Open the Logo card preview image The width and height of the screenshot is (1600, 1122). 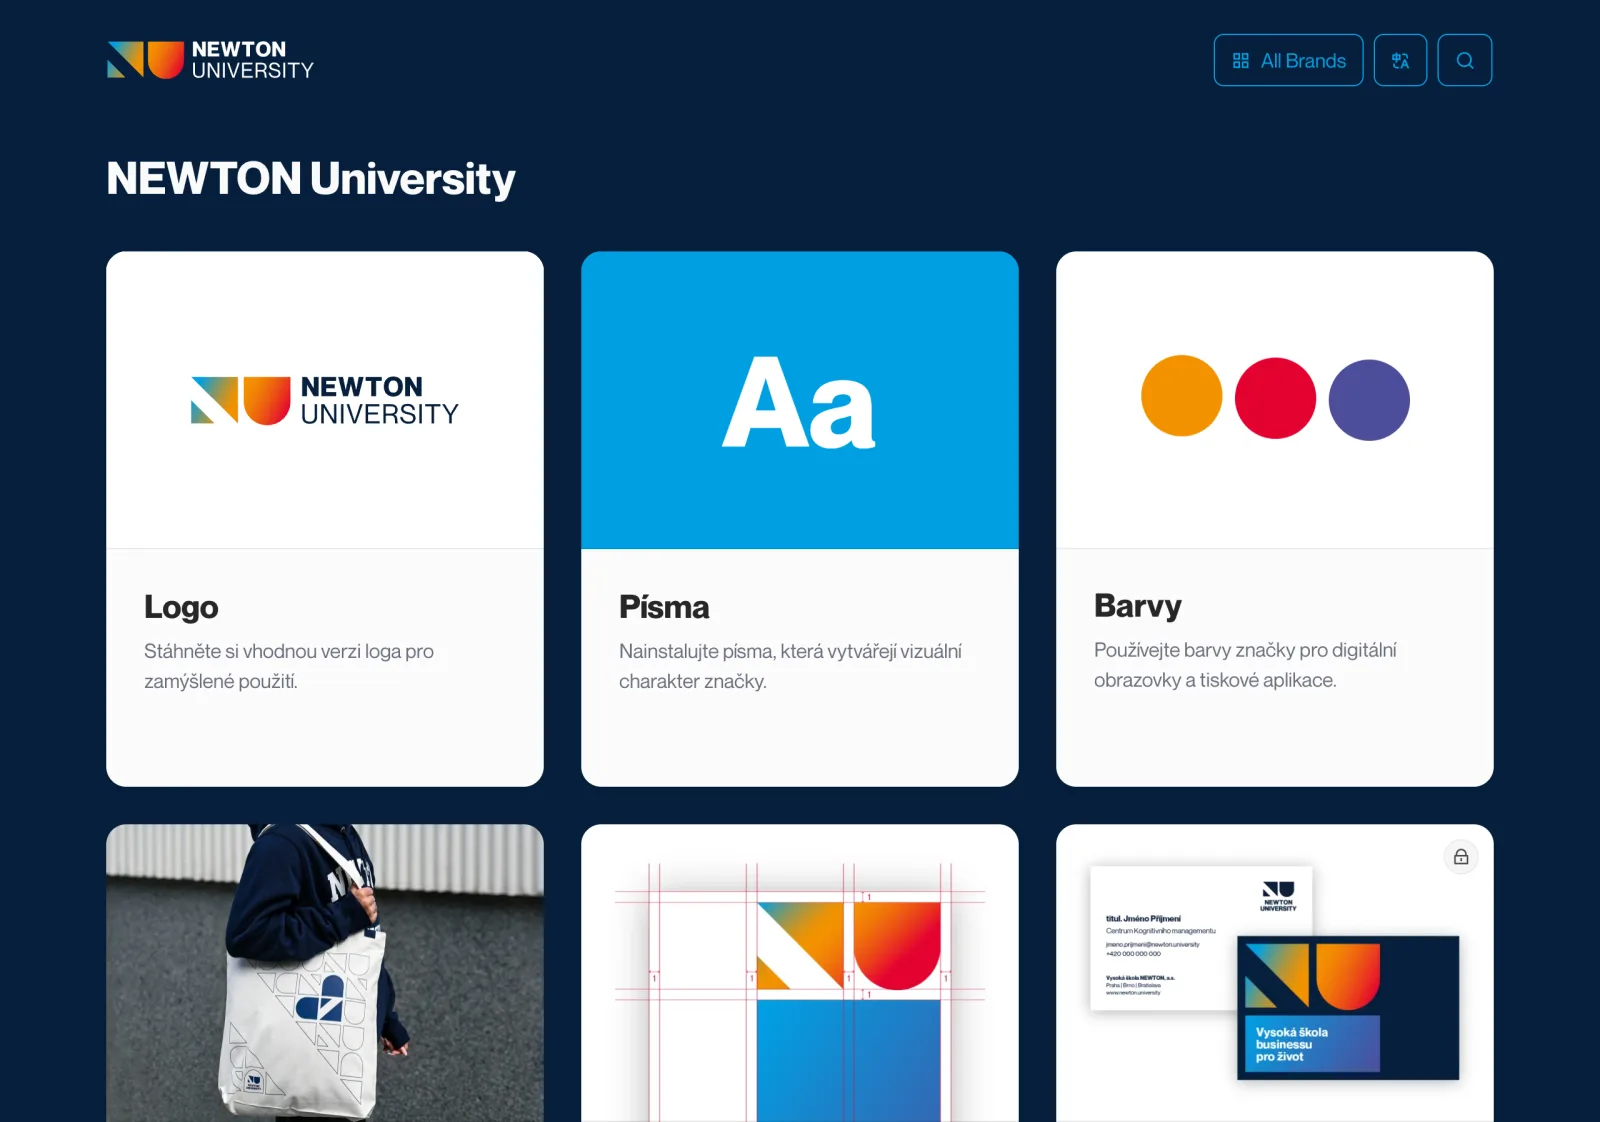(325, 400)
